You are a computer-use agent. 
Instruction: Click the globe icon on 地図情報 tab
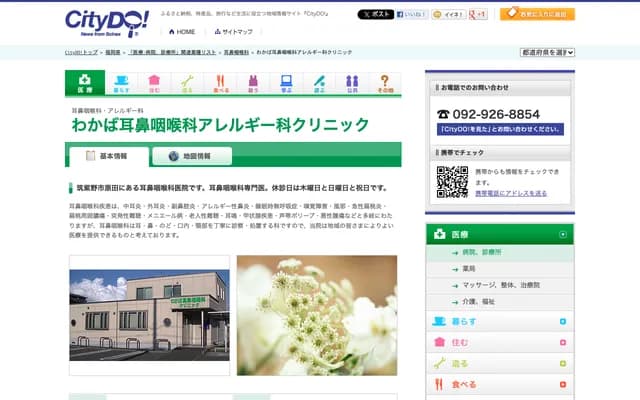pos(173,156)
